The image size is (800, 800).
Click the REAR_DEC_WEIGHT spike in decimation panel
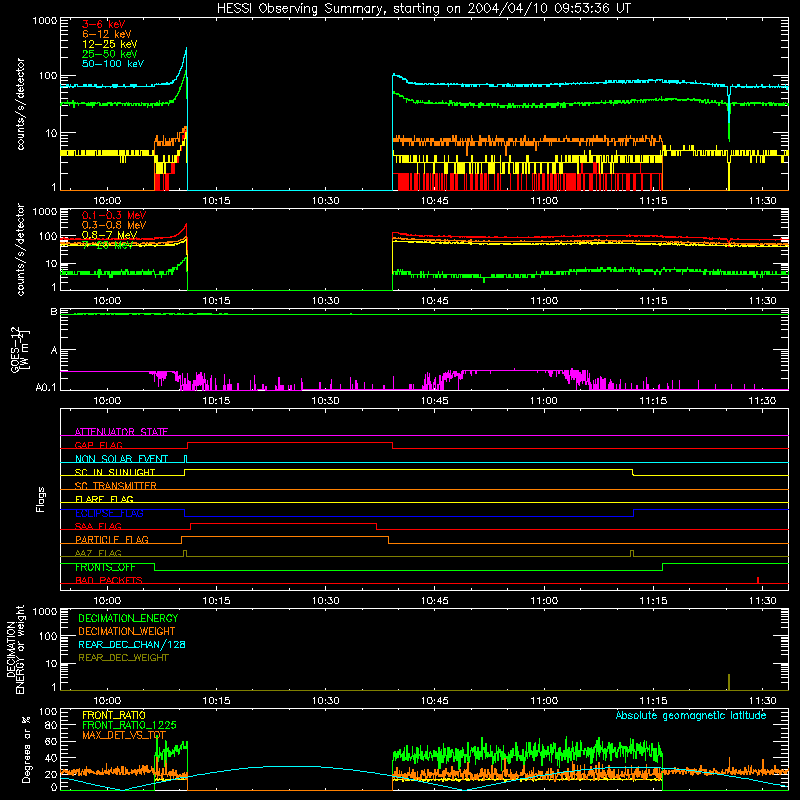point(729,682)
